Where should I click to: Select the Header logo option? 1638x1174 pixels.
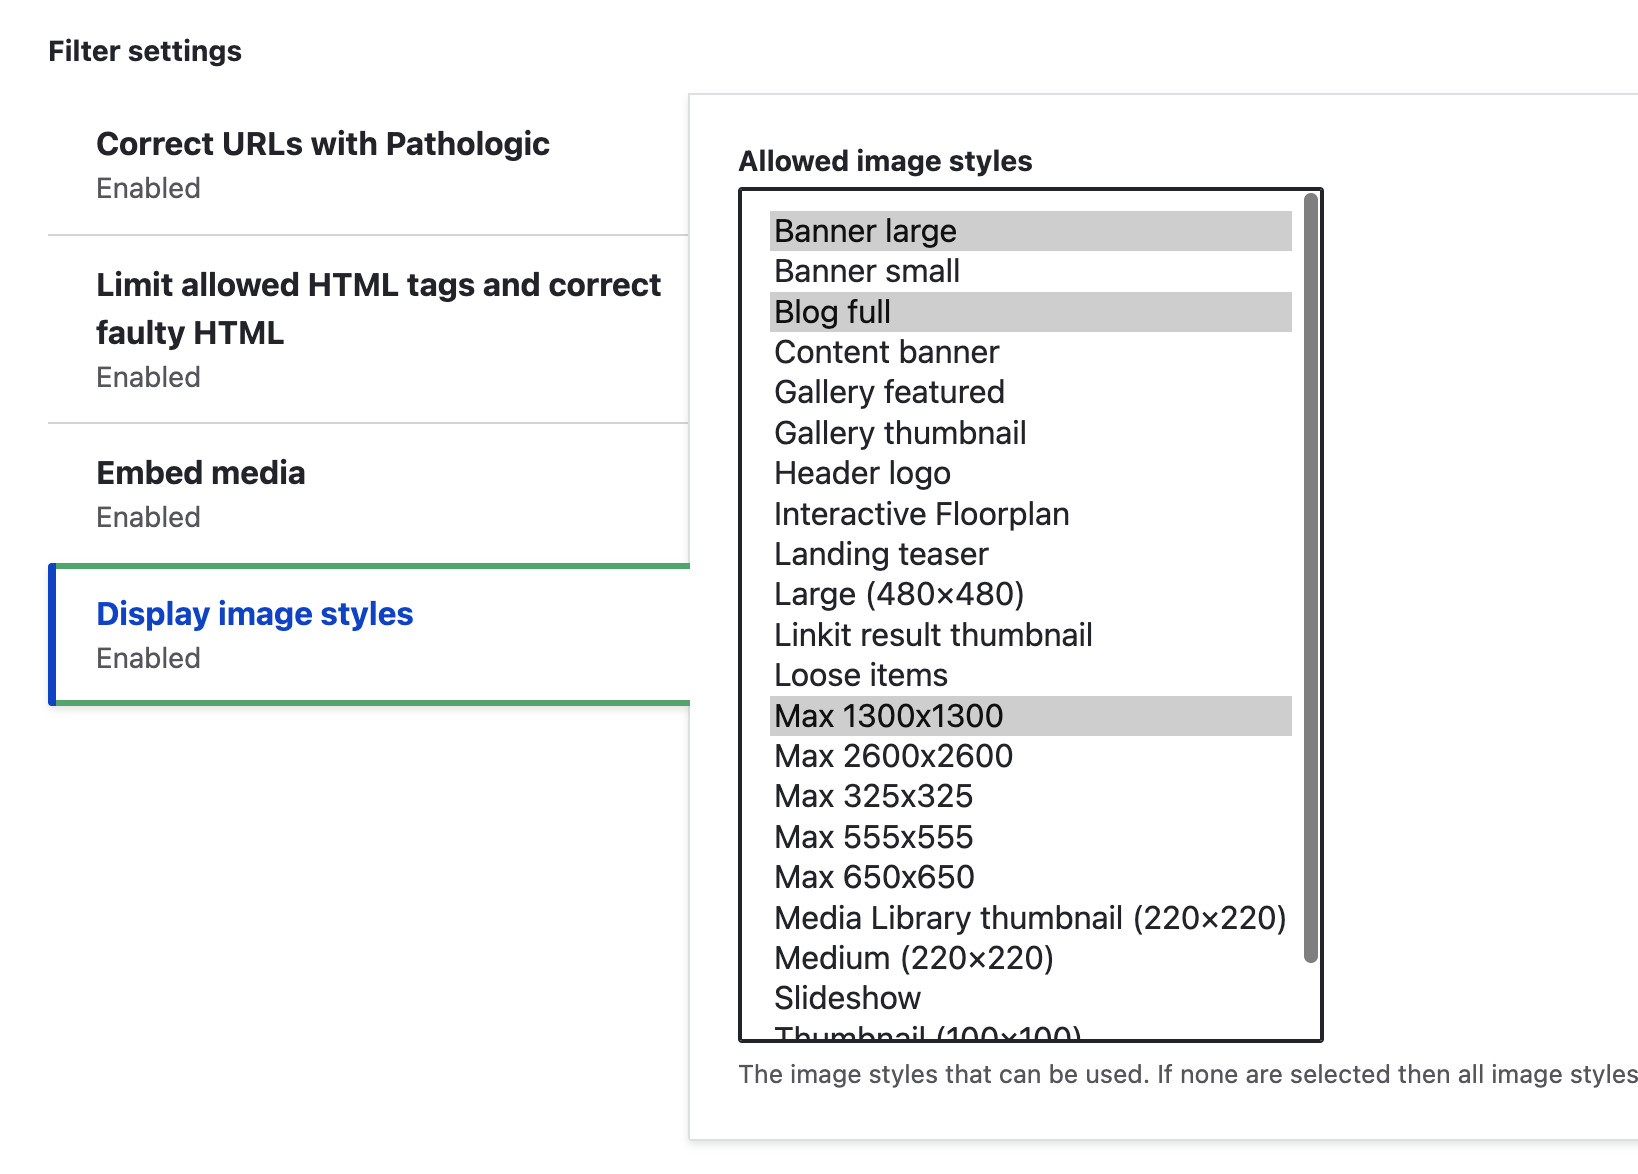(862, 473)
